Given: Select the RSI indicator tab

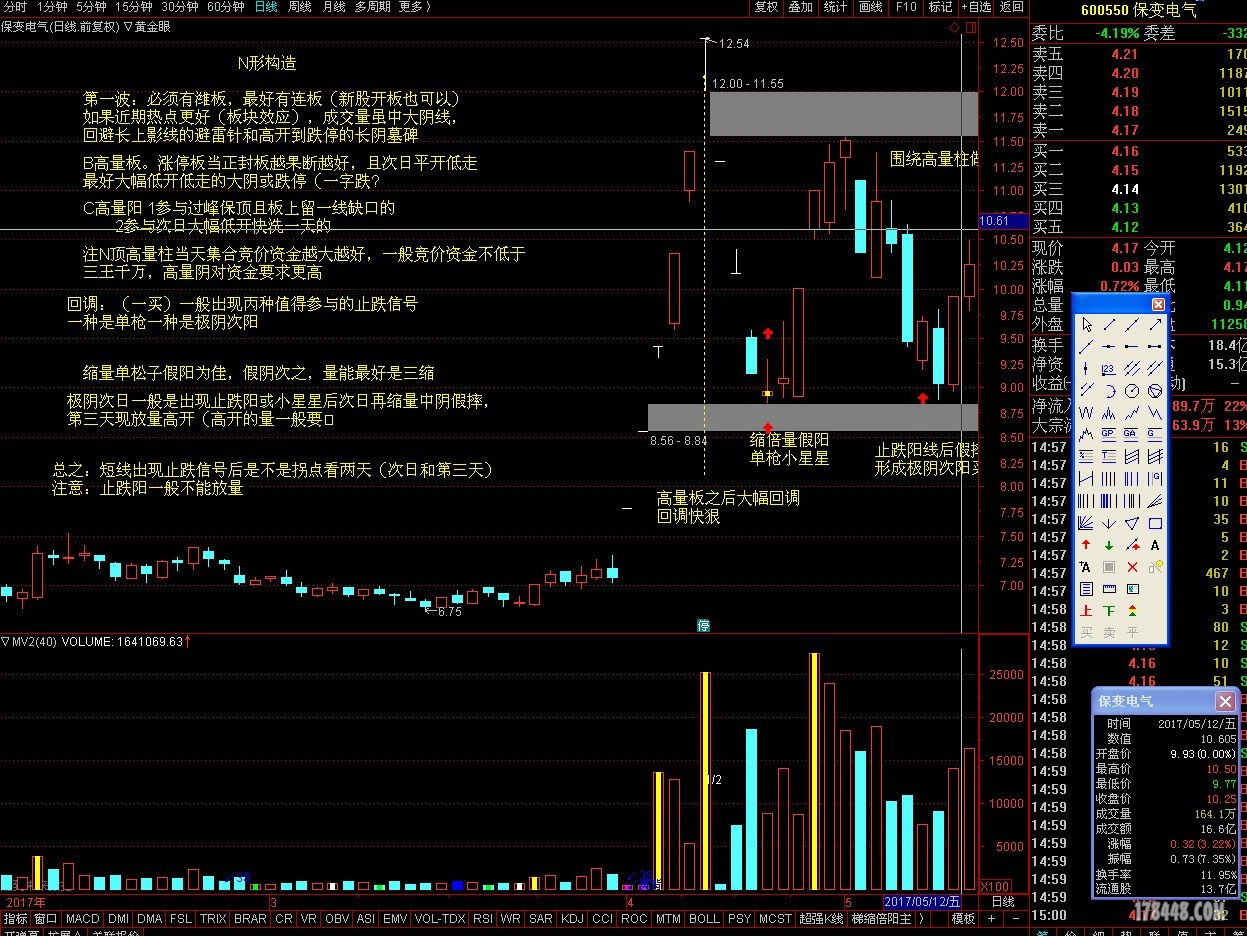Looking at the screenshot, I should point(483,918).
